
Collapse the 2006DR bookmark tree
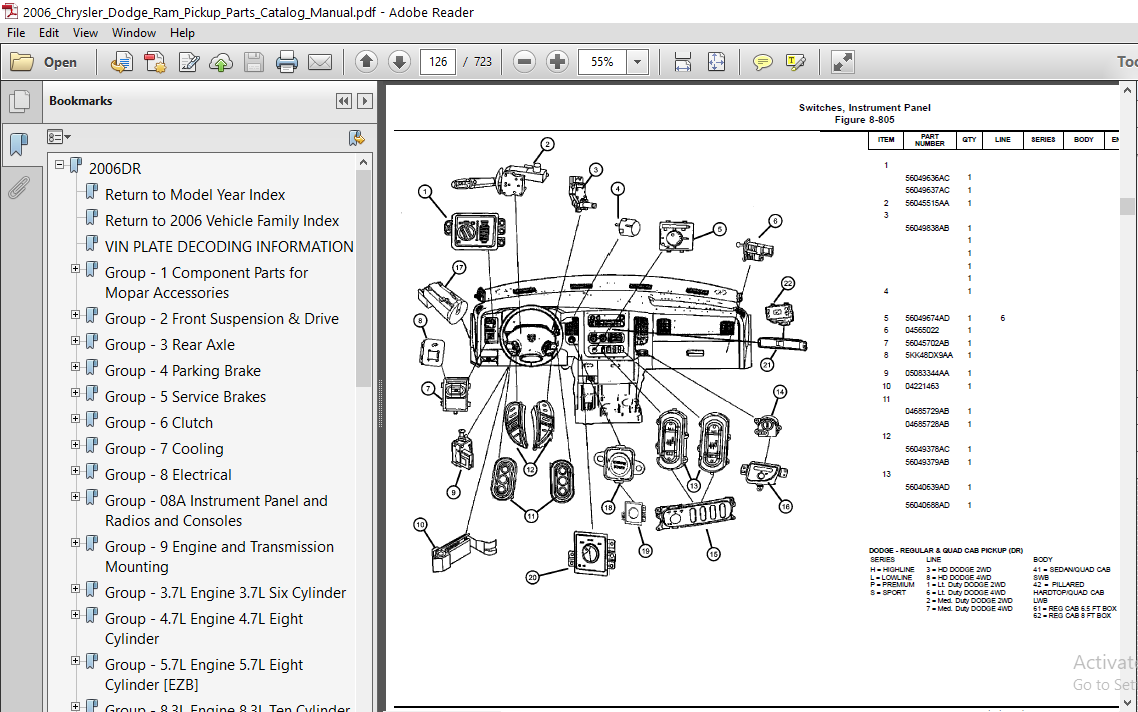pyautogui.click(x=60, y=165)
